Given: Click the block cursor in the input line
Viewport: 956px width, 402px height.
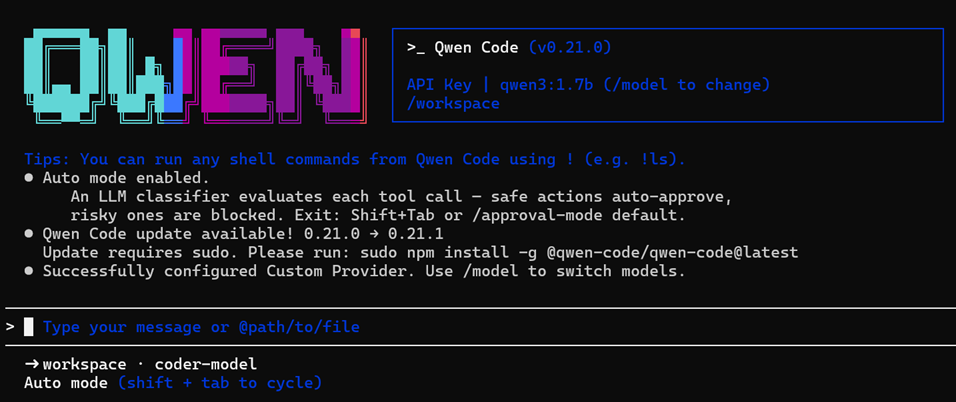Looking at the screenshot, I should 29,328.
